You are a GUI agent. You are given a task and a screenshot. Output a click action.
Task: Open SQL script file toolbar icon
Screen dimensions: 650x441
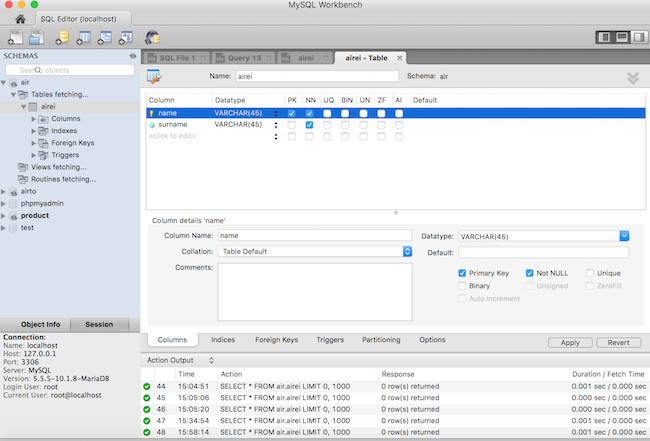click(x=37, y=38)
